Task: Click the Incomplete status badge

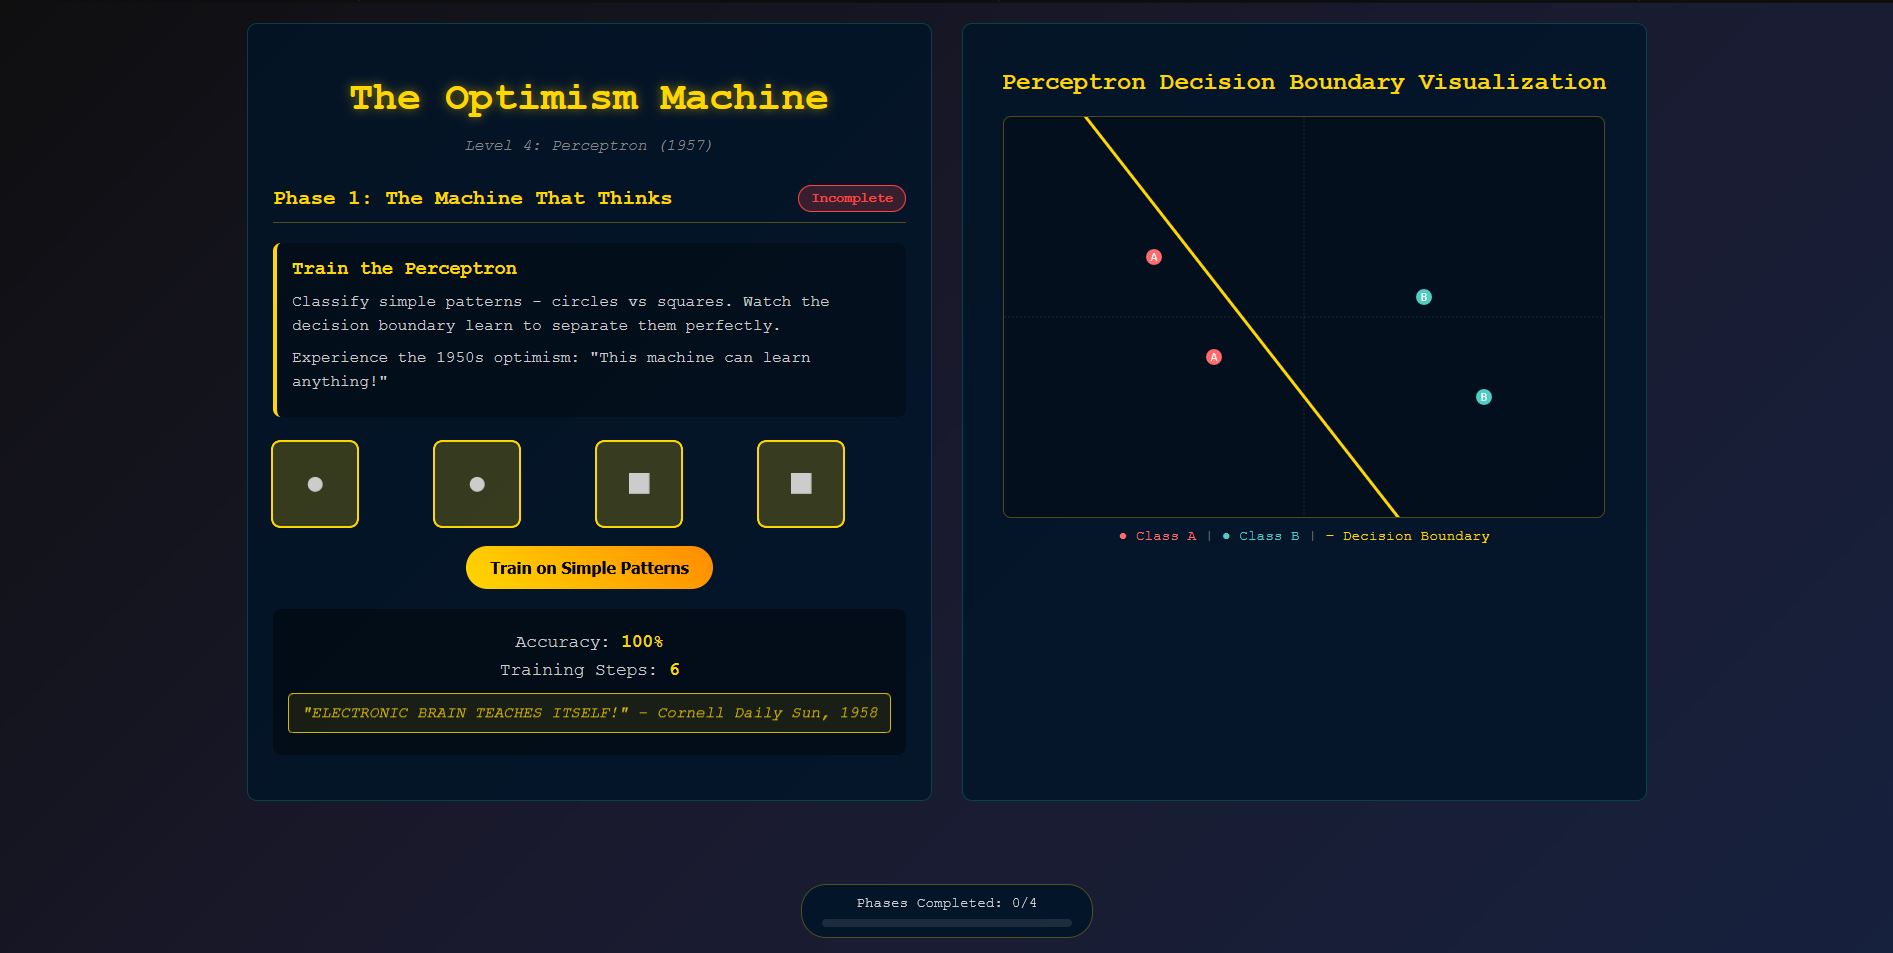Action: [852, 198]
